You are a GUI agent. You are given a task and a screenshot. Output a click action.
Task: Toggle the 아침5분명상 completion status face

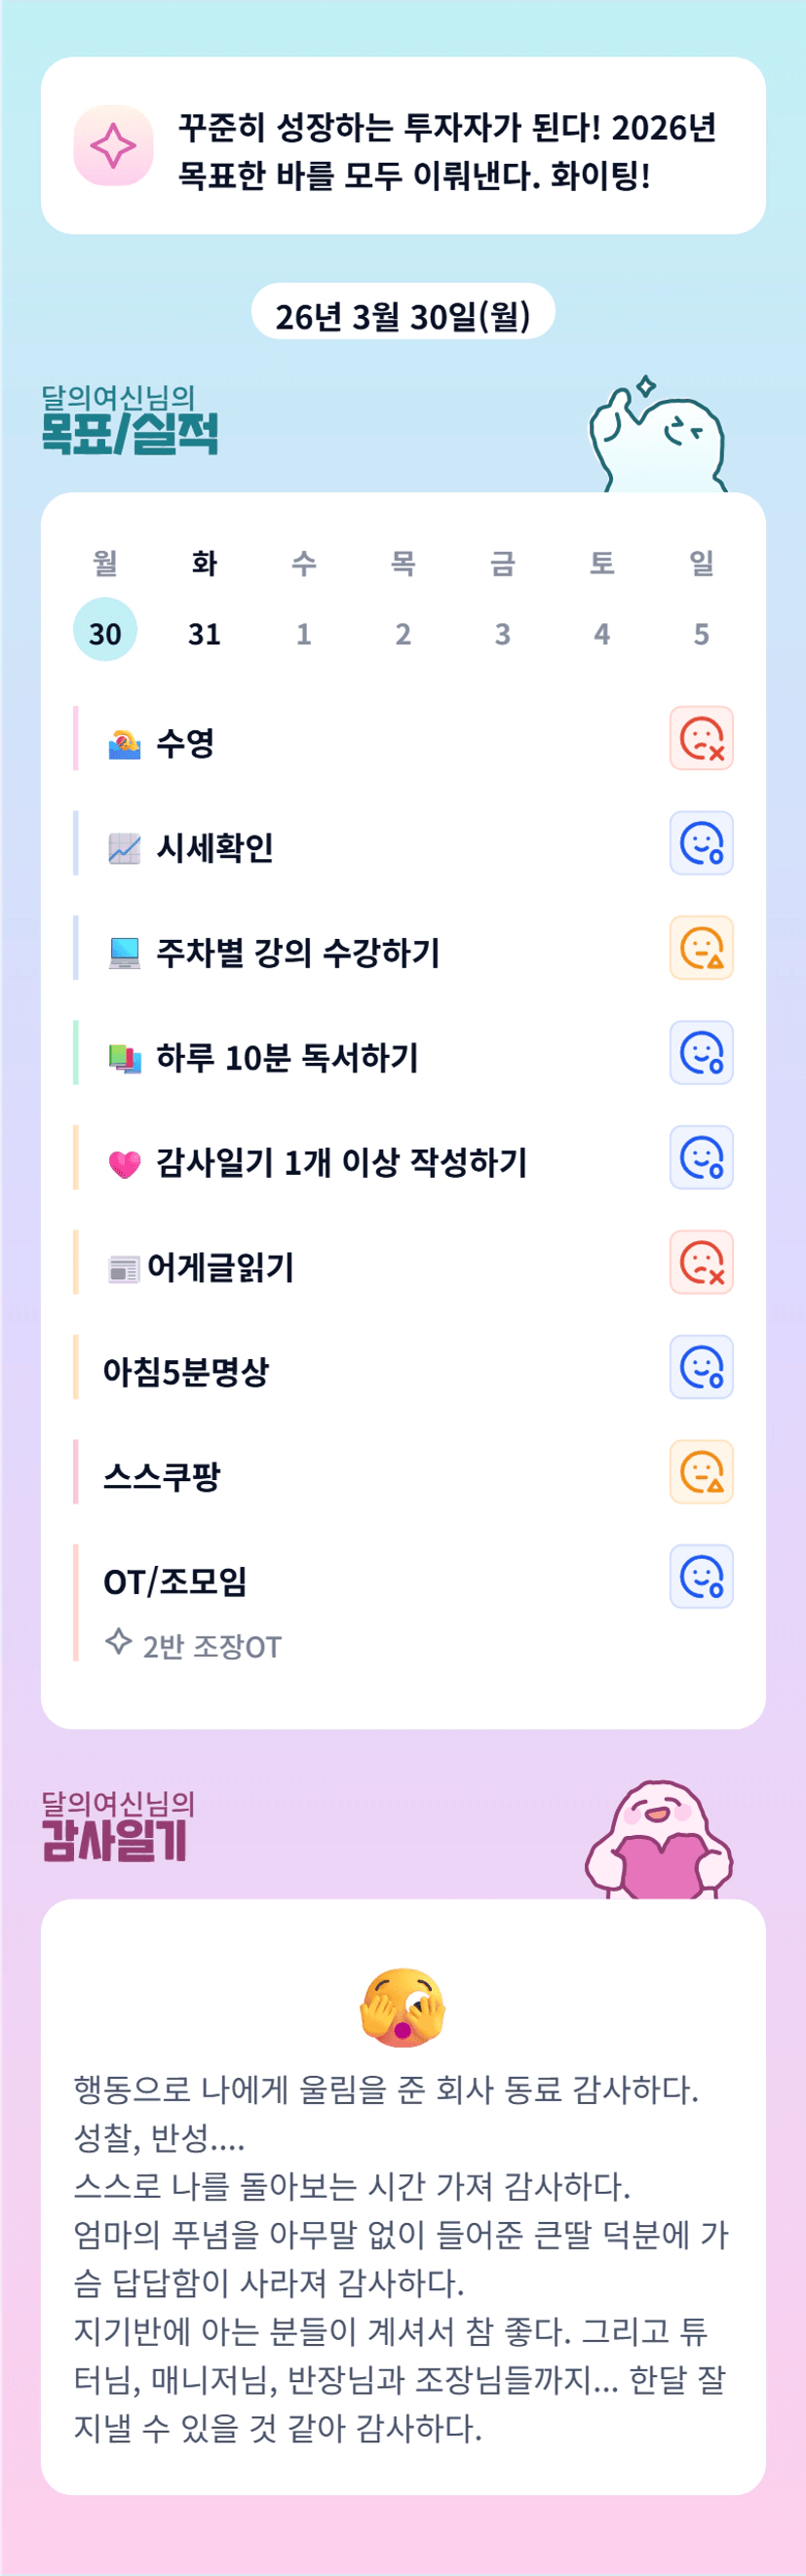click(701, 1367)
